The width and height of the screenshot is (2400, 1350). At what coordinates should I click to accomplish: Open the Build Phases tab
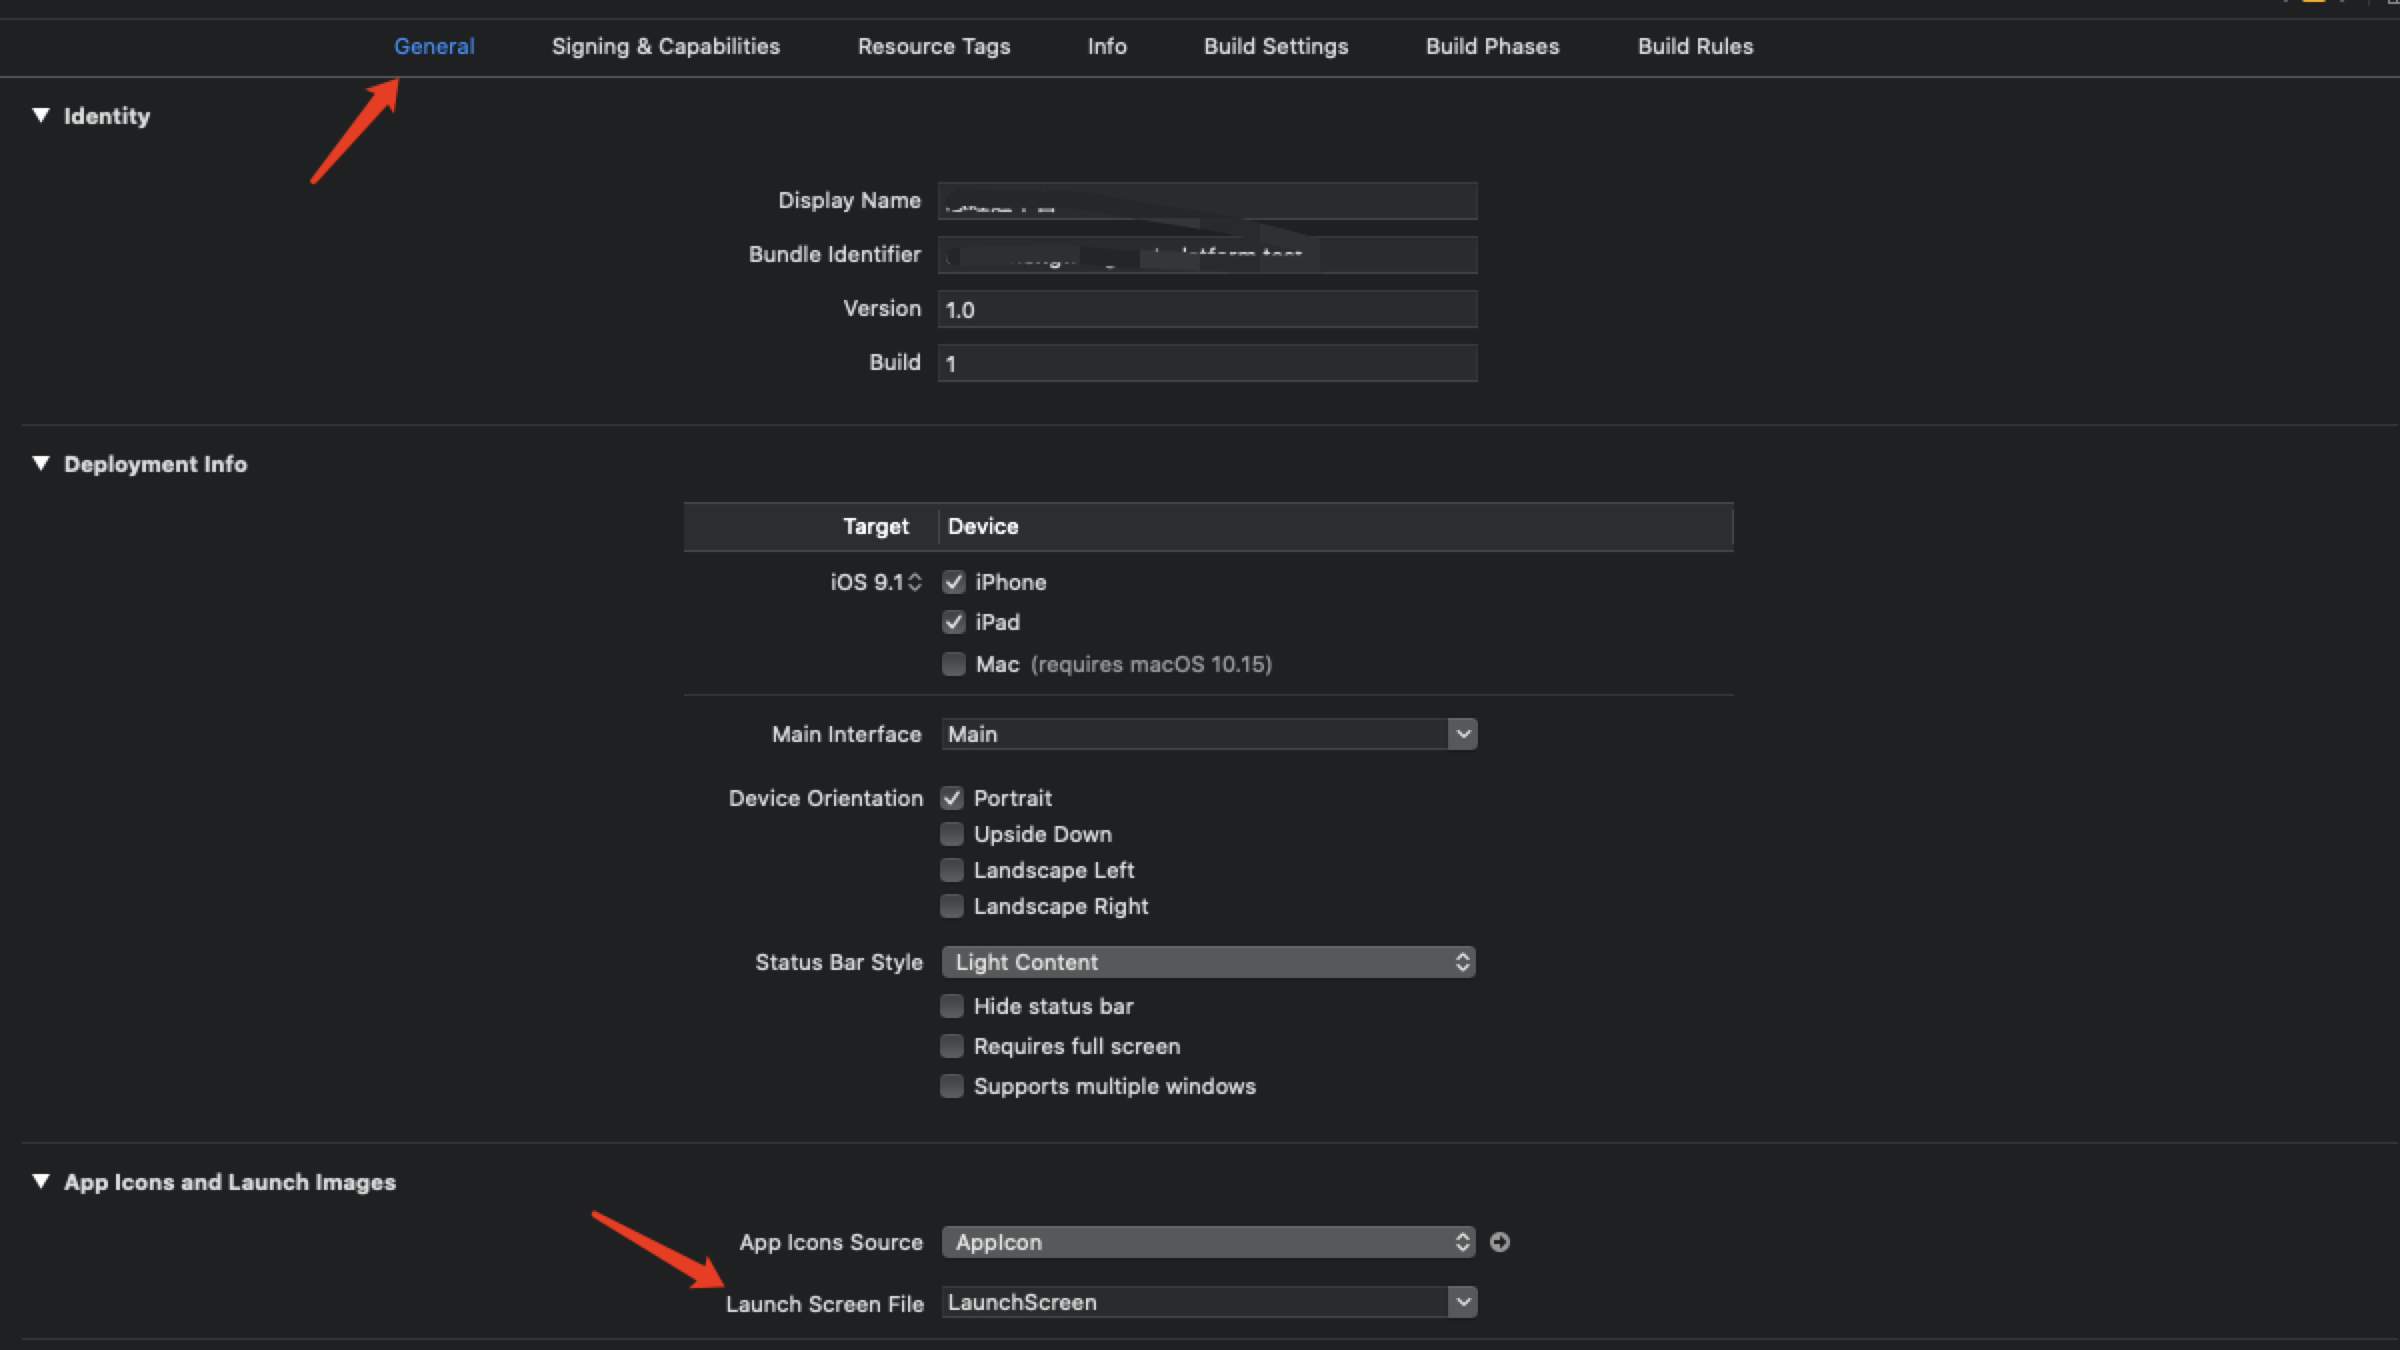coord(1491,46)
